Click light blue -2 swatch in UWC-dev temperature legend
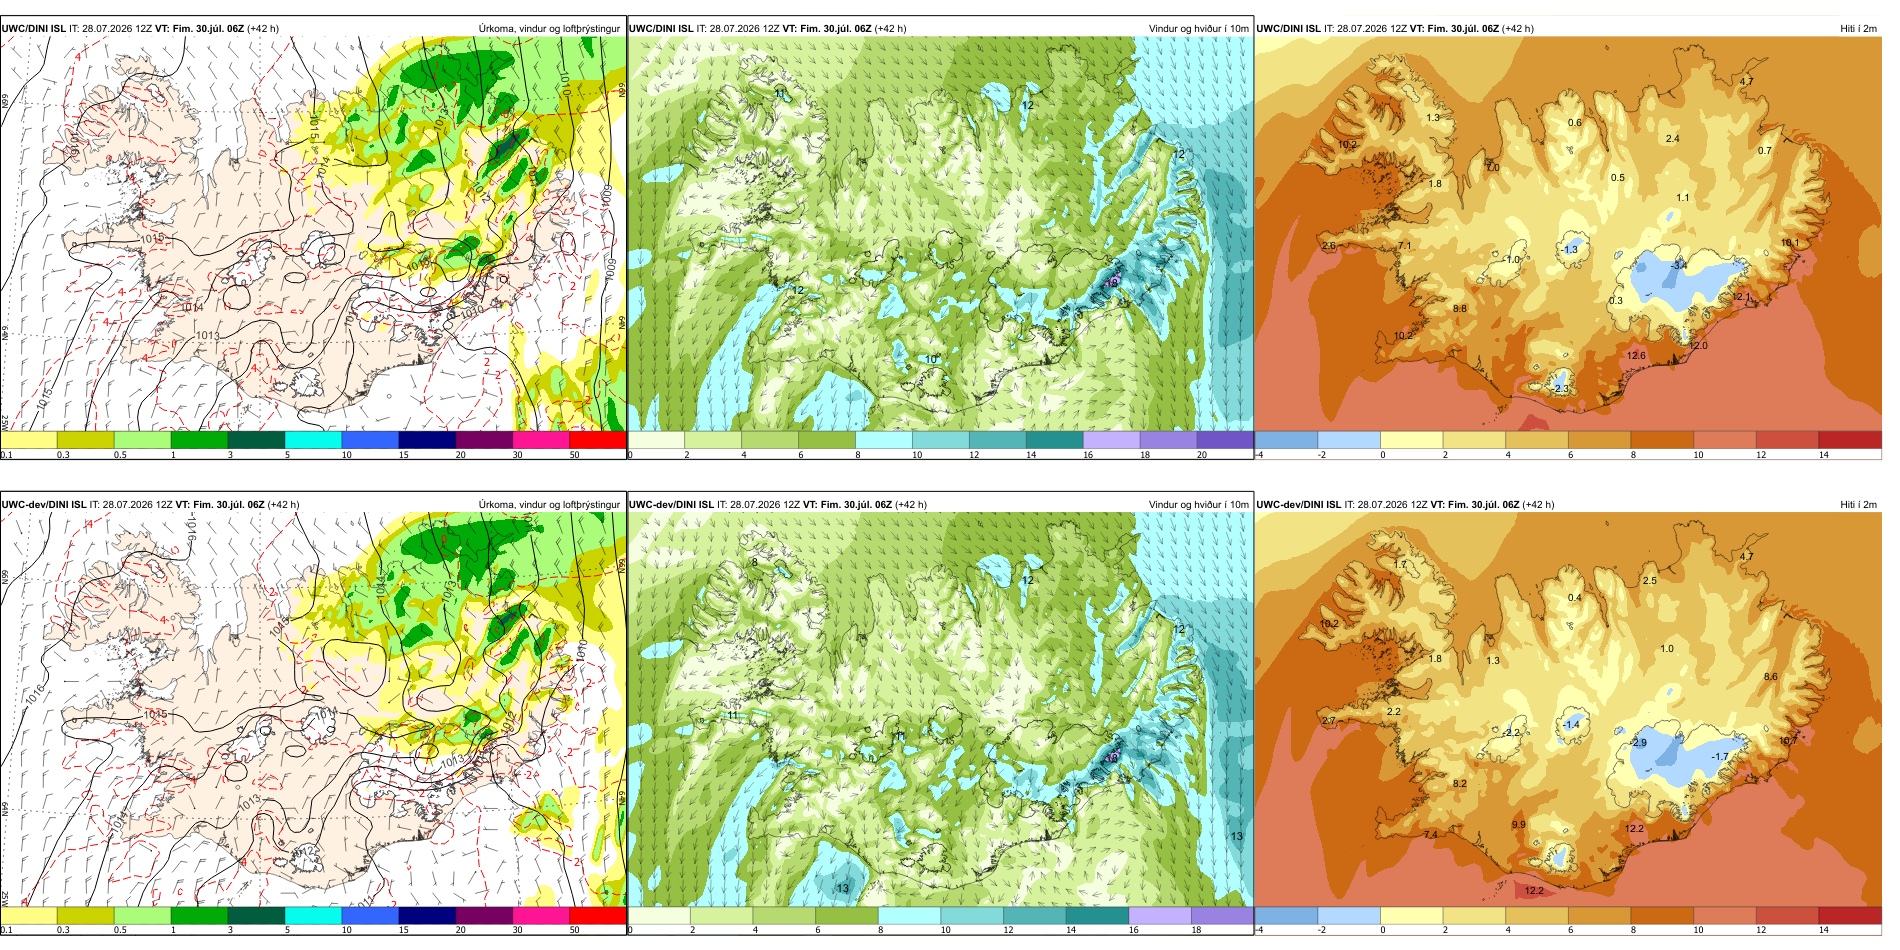The height and width of the screenshot is (950, 1900). 1349,915
